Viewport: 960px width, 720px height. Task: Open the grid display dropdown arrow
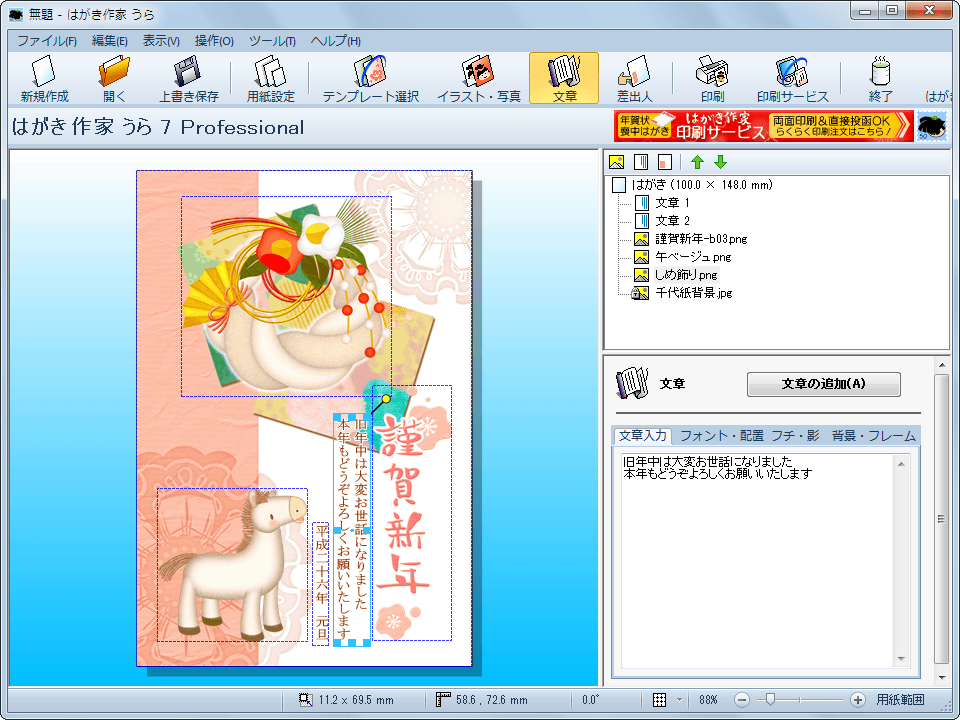(680, 700)
